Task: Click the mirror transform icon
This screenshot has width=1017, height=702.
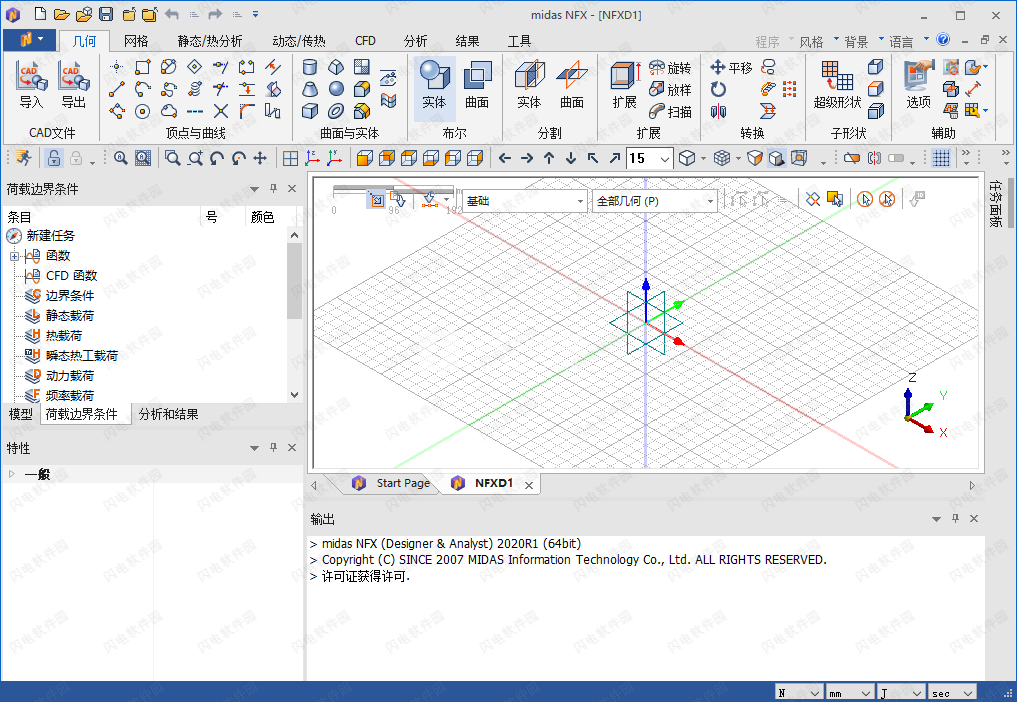Action: [x=718, y=112]
